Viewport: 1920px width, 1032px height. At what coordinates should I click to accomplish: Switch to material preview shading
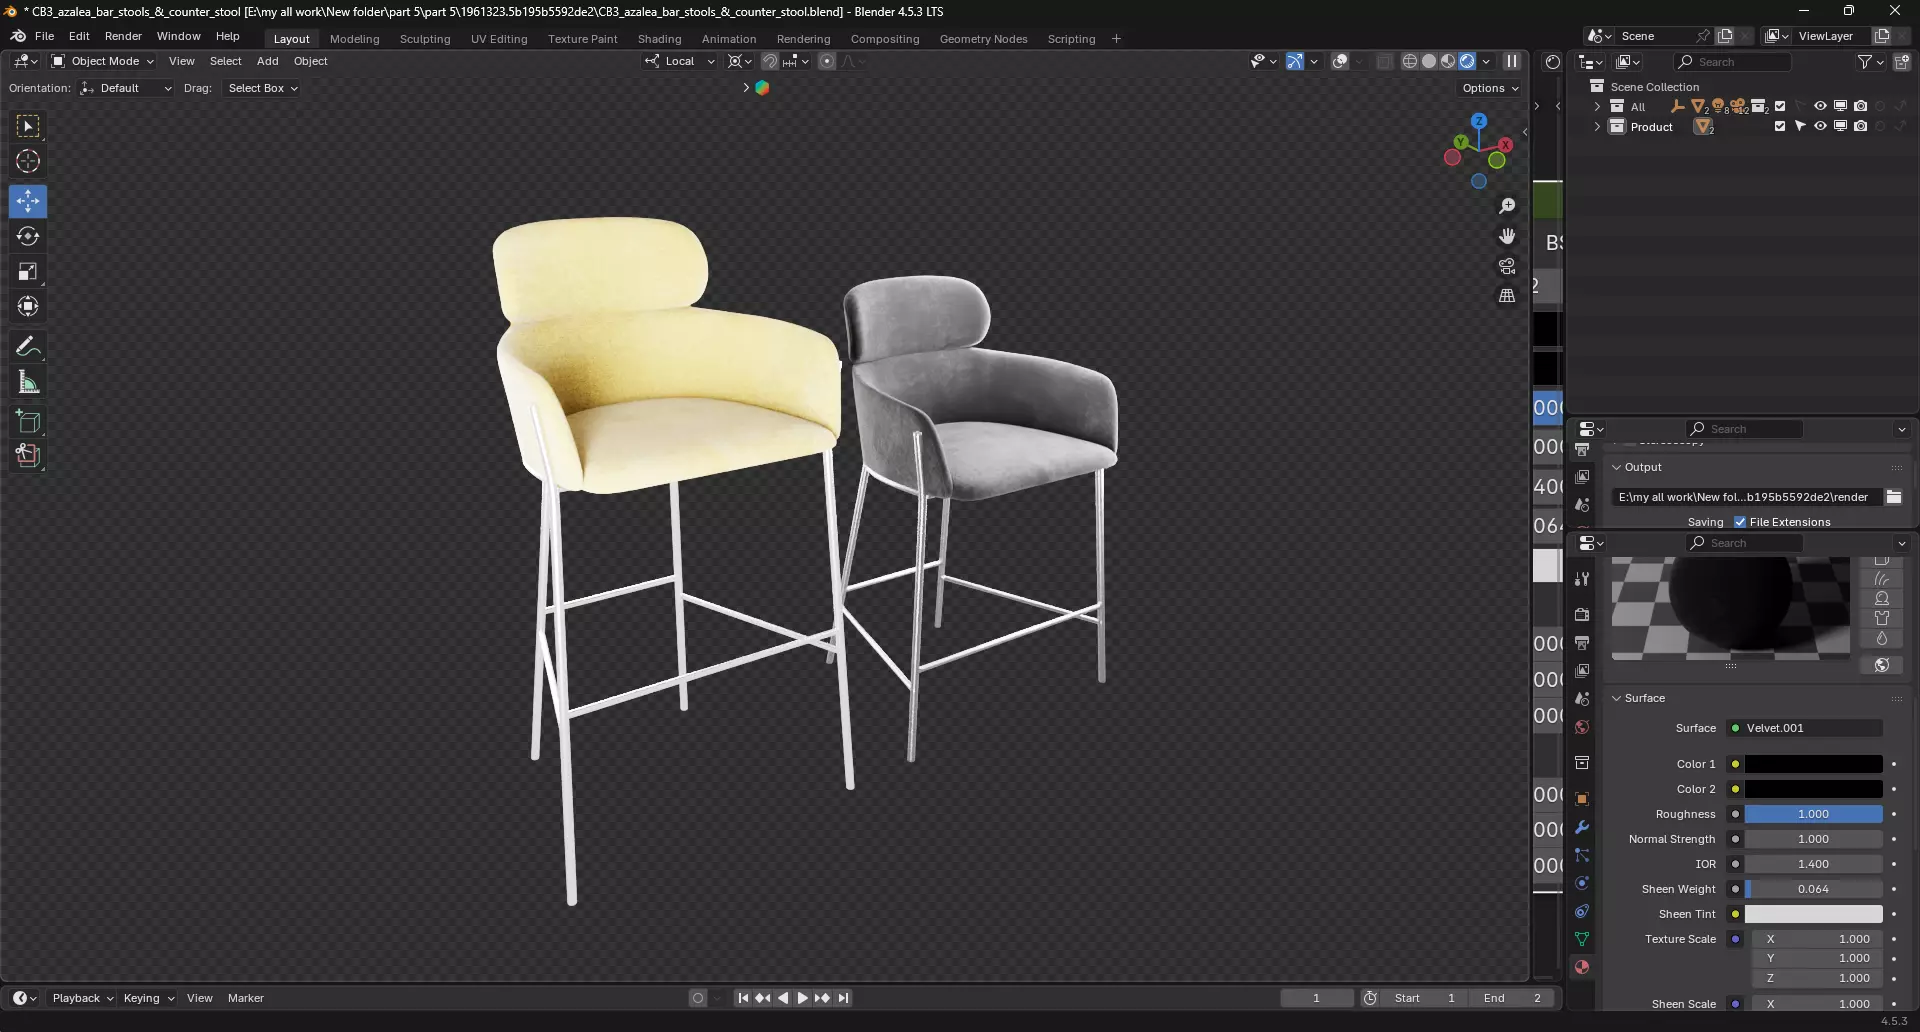[x=1448, y=61]
